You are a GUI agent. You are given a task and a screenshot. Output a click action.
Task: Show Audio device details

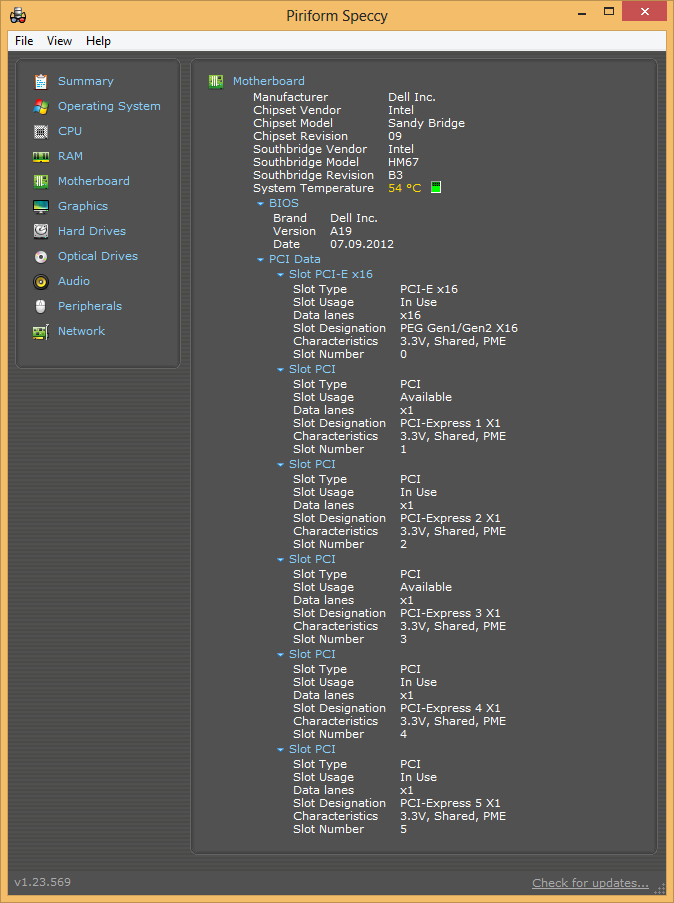click(74, 281)
